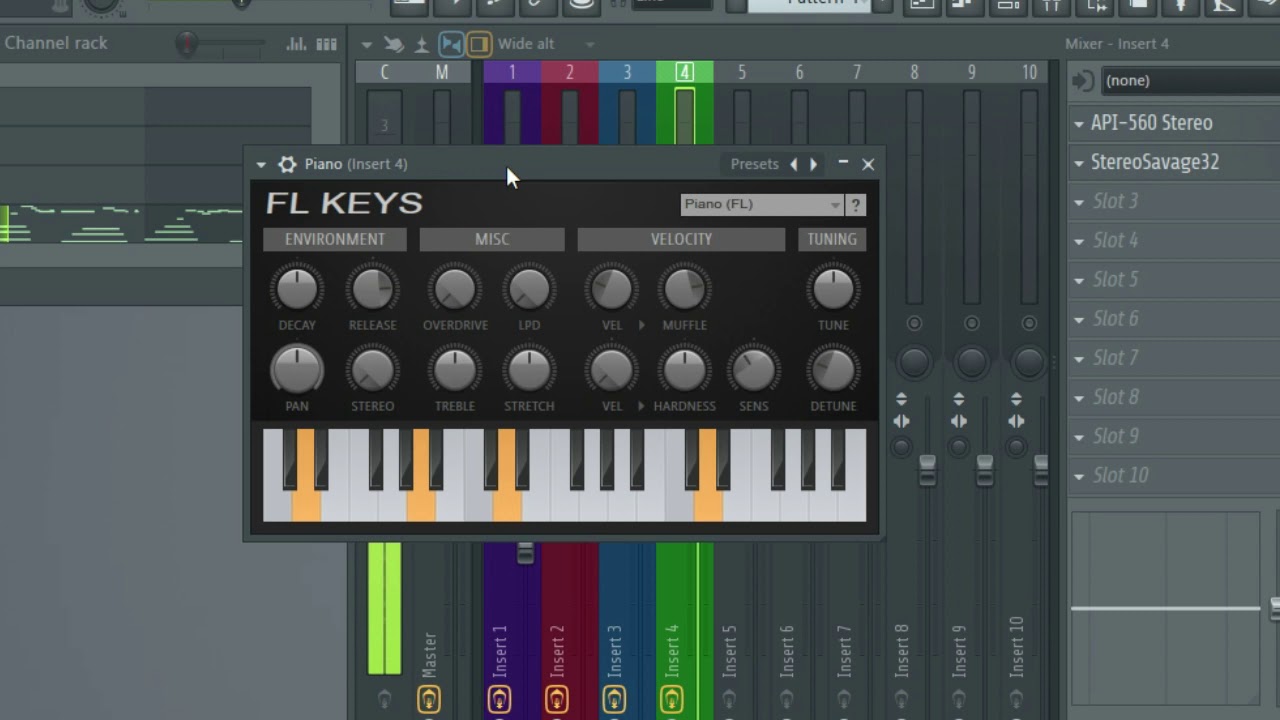The width and height of the screenshot is (1280, 720).
Task: Open the mixer options menu arrow
Action: point(366,44)
